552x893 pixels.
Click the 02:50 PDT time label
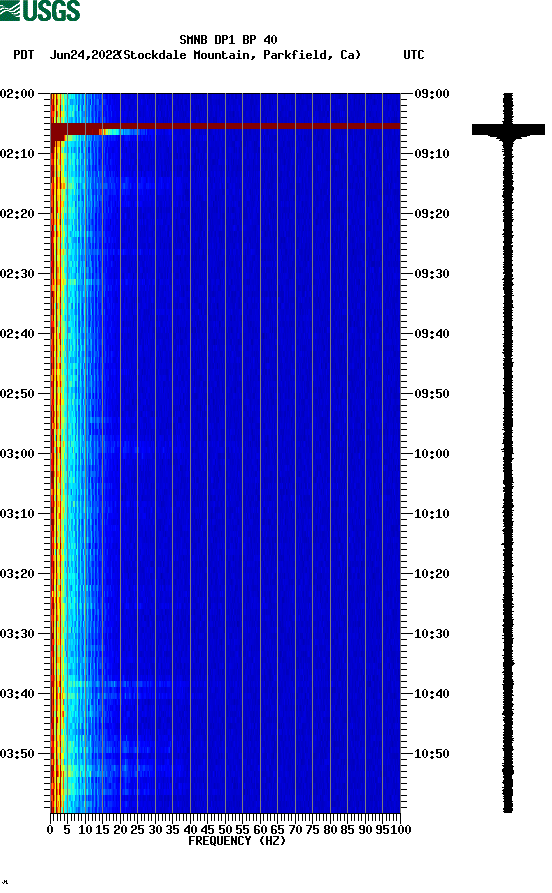point(17,394)
